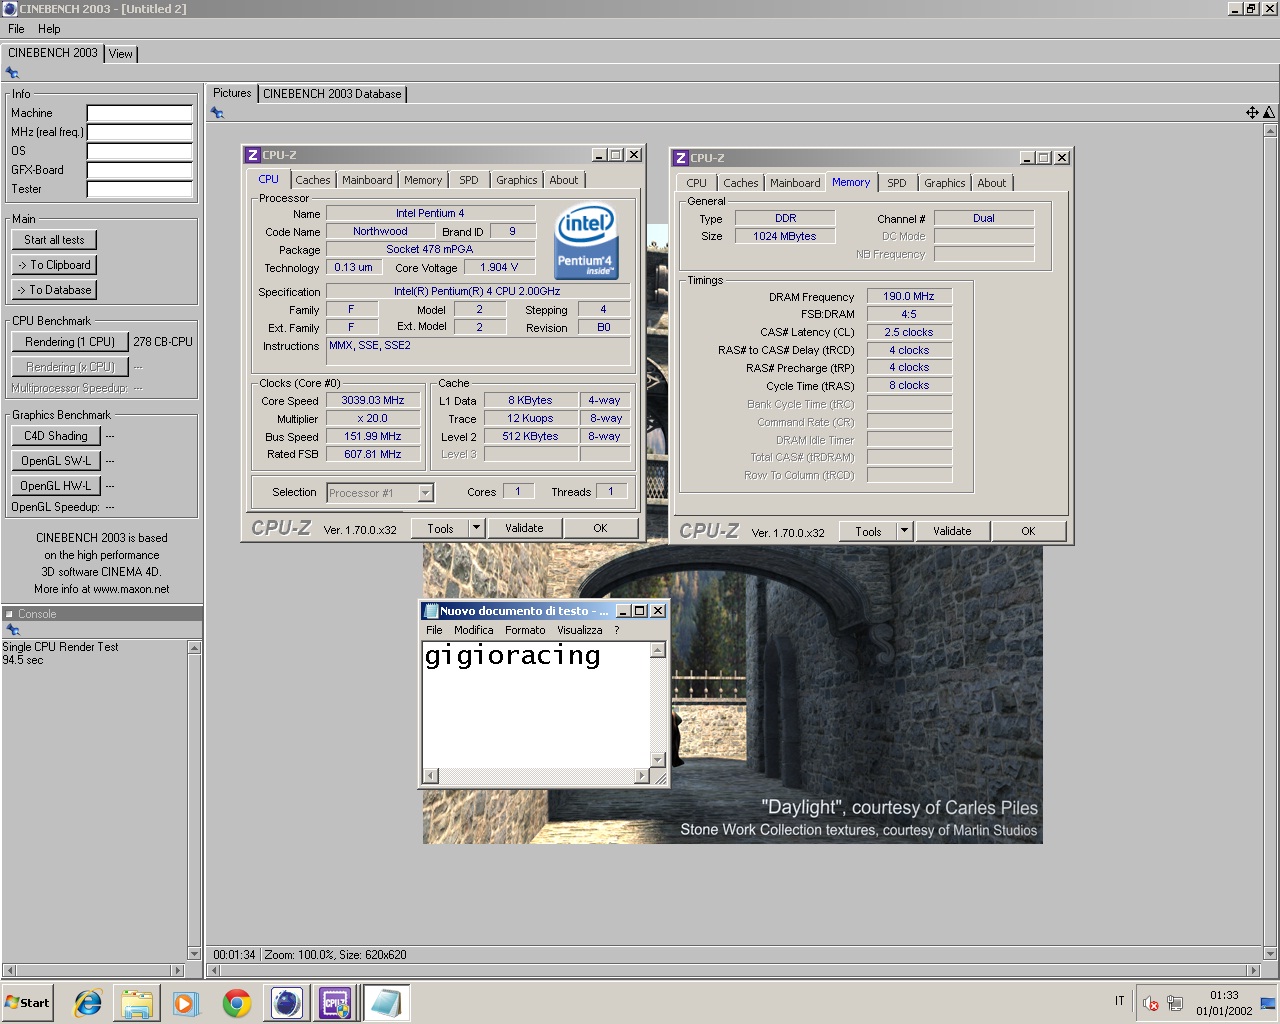The height and width of the screenshot is (1024, 1280).
Task: Click the pin icon in Console panel
Action: pos(13,630)
